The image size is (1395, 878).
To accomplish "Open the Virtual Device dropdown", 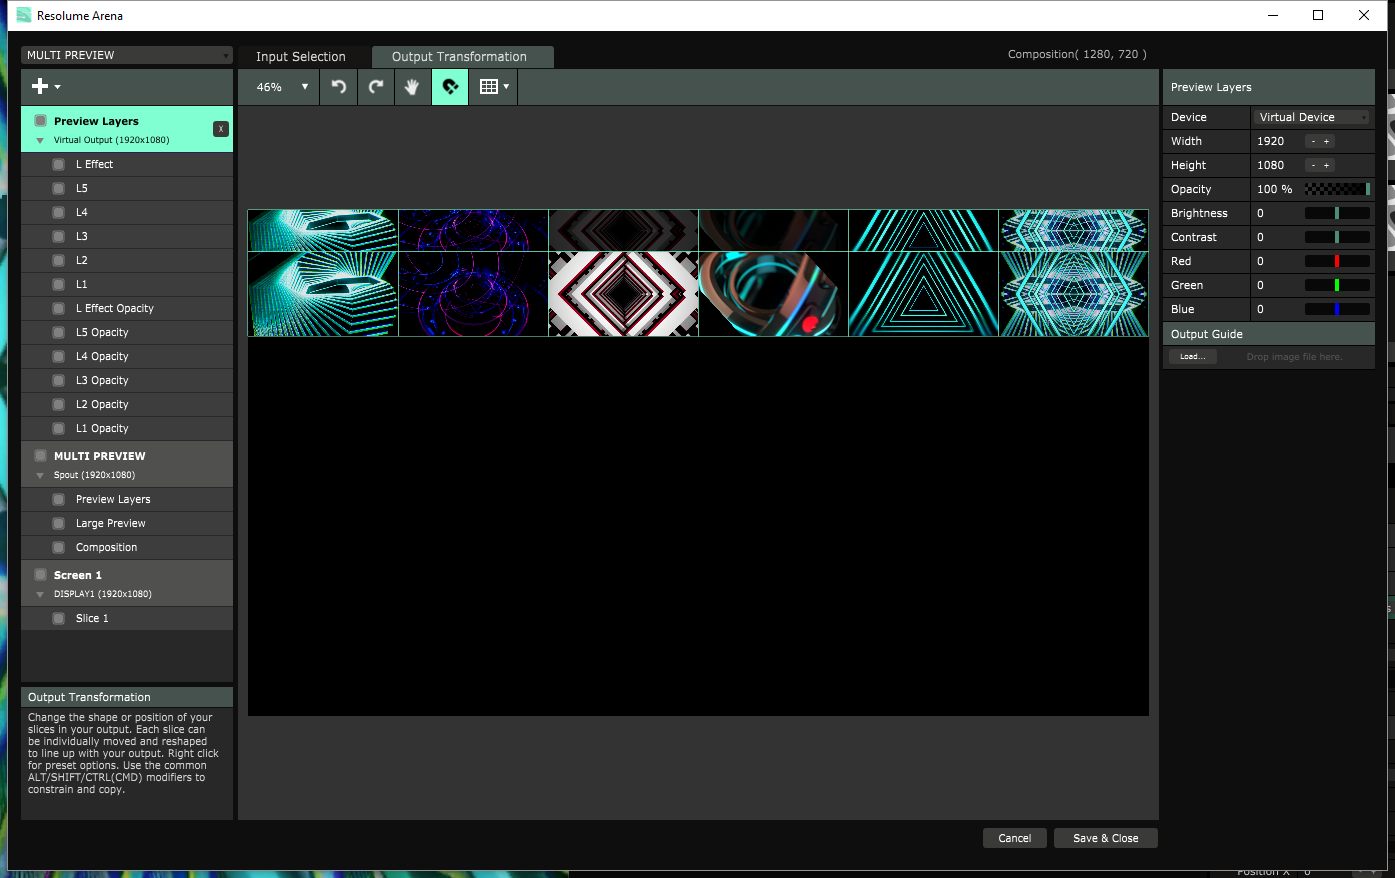I will (x=1311, y=117).
